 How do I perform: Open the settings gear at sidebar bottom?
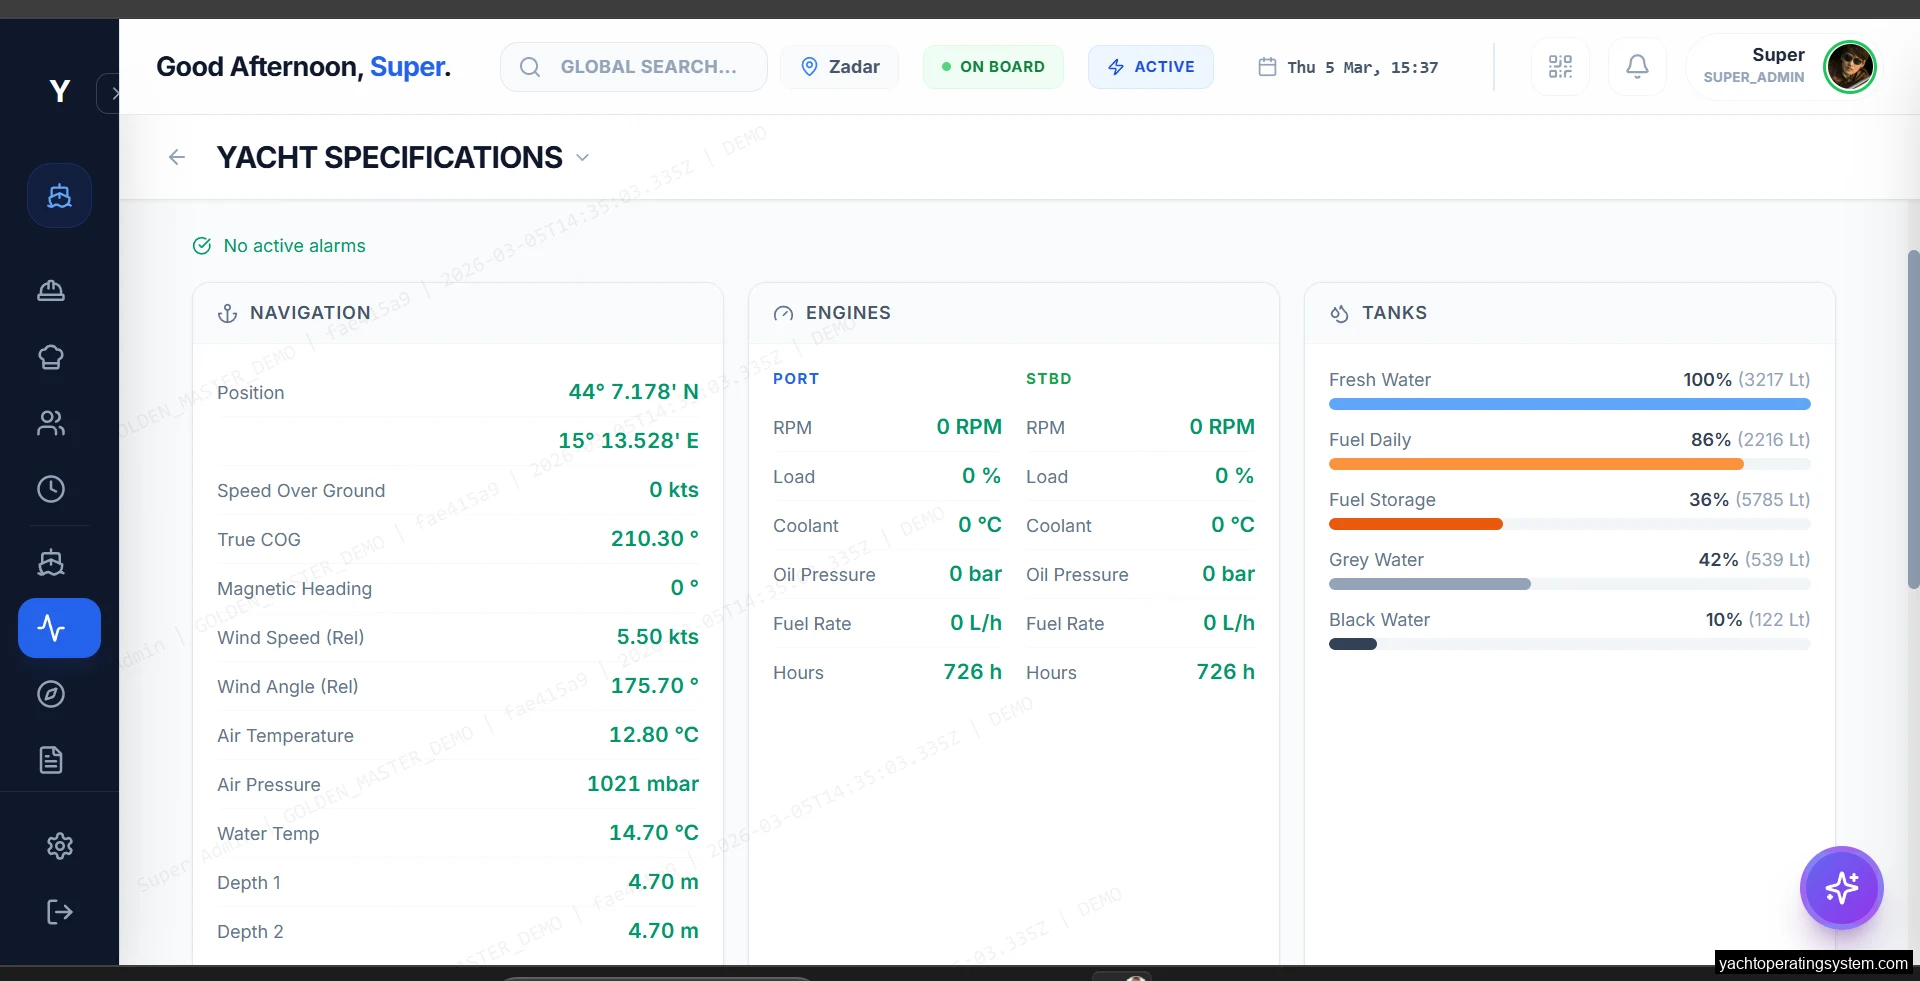point(59,845)
